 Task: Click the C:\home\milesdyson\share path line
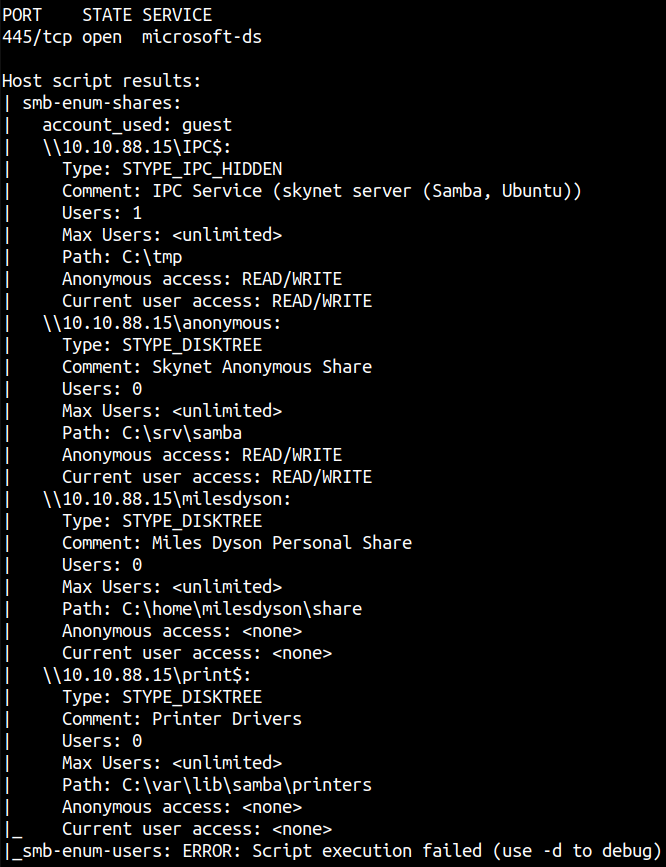[x=211, y=609]
